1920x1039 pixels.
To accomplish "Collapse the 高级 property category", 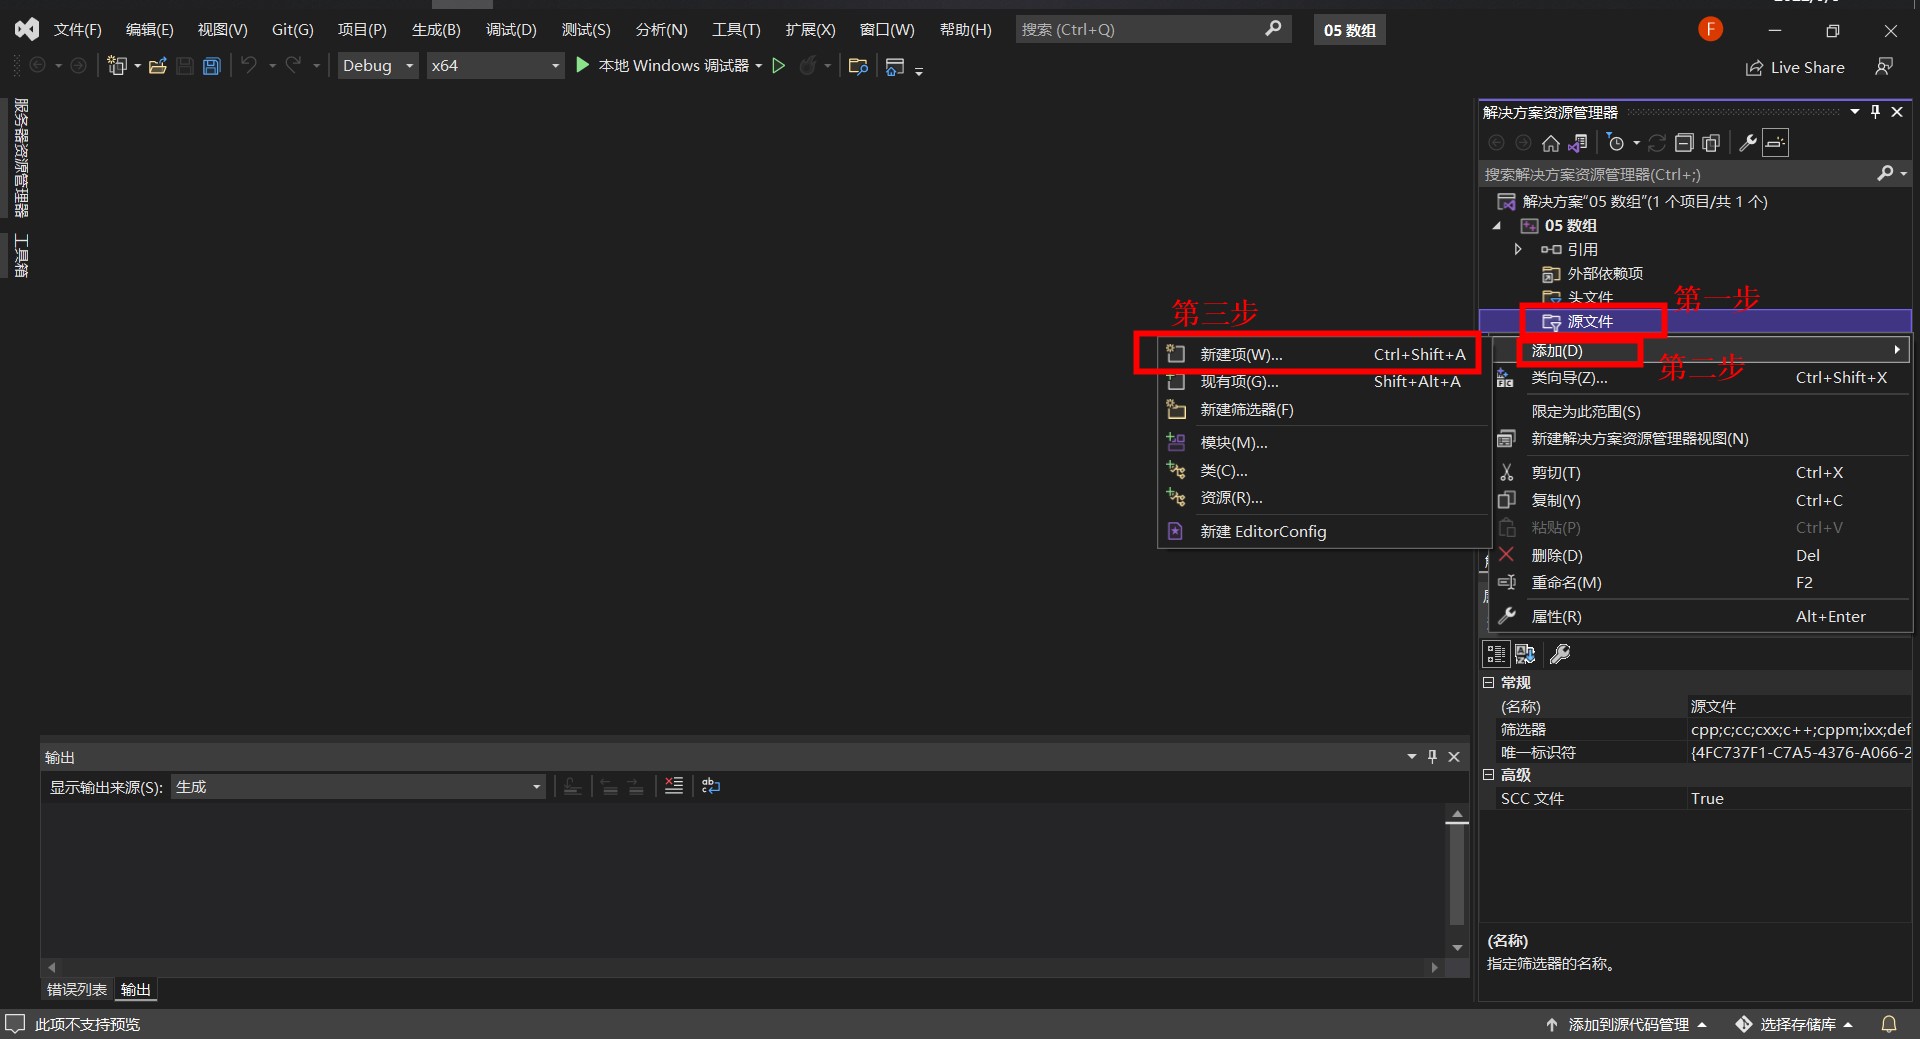I will (1488, 775).
